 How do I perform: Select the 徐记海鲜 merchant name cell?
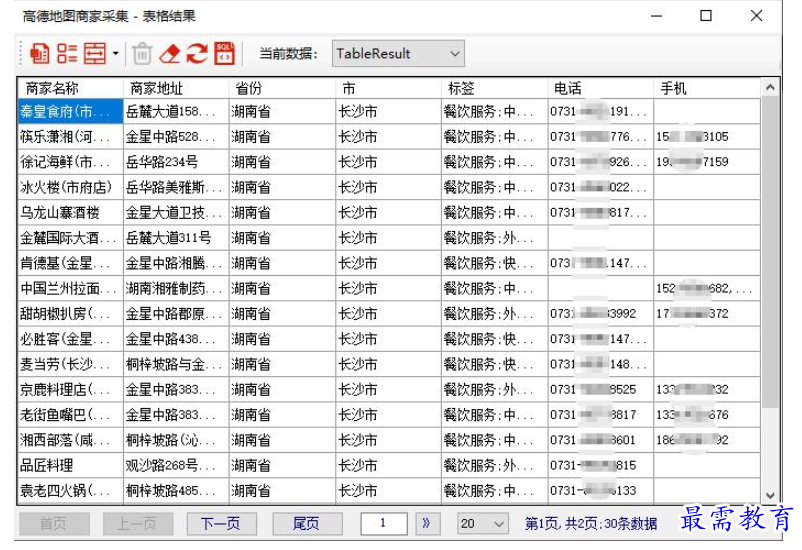pos(70,162)
